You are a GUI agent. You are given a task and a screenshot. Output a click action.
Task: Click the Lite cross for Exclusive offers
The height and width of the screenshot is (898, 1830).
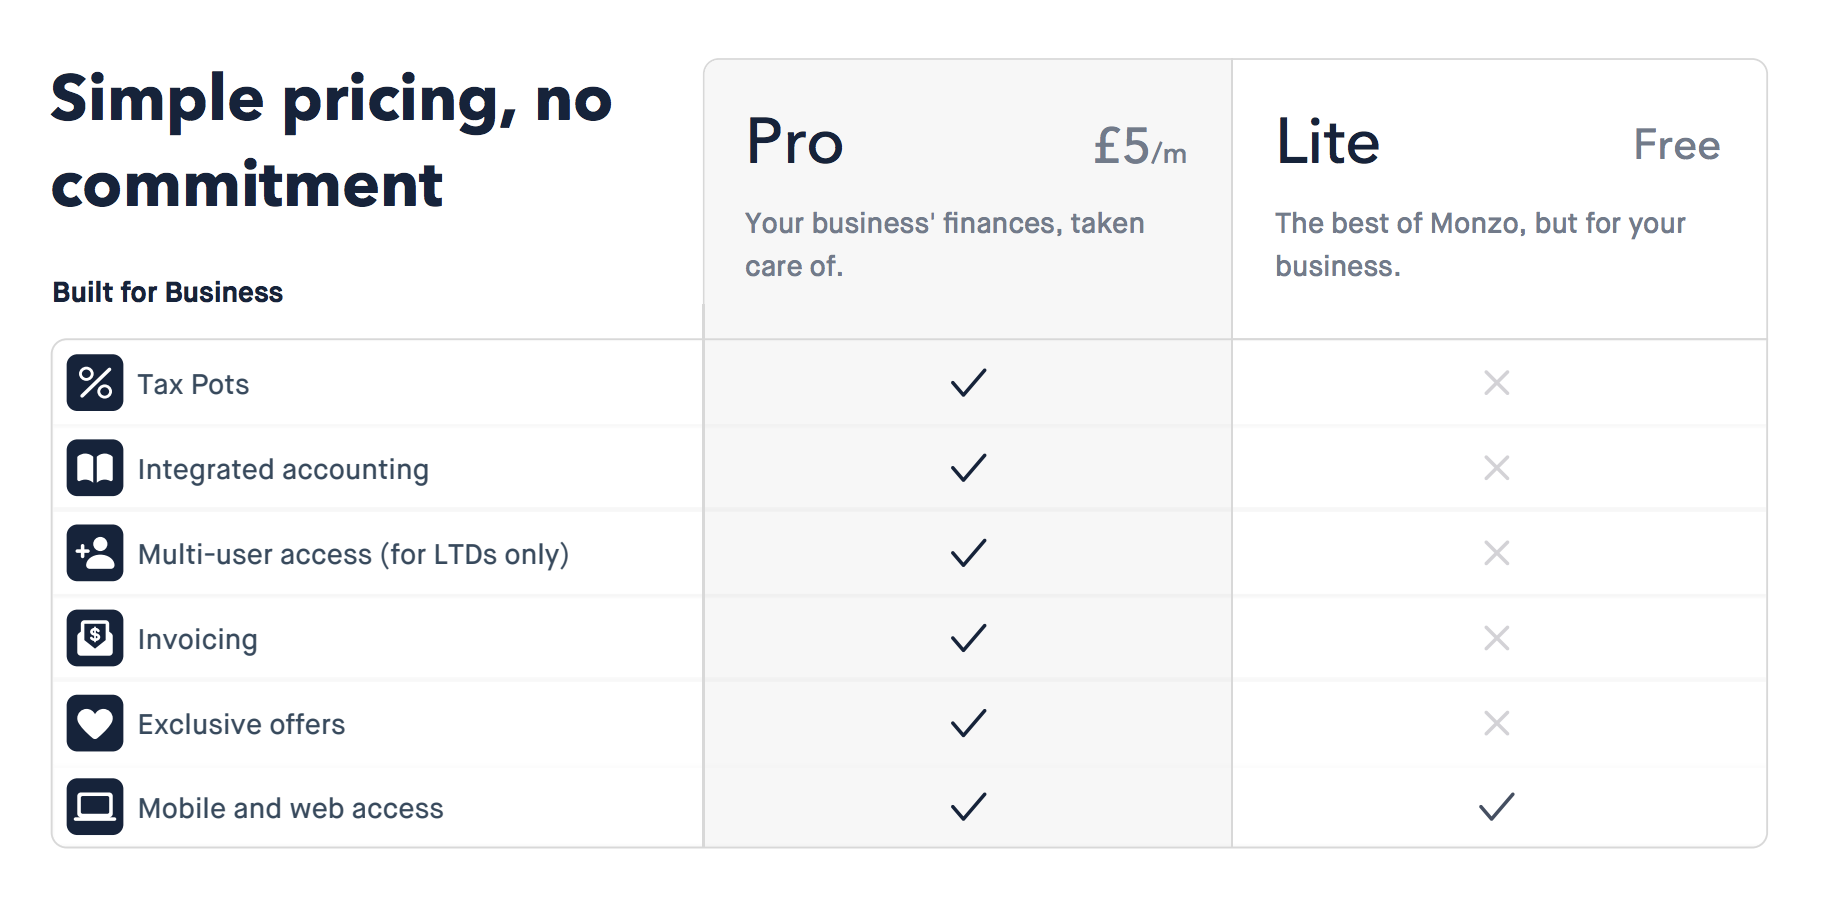point(1496,723)
